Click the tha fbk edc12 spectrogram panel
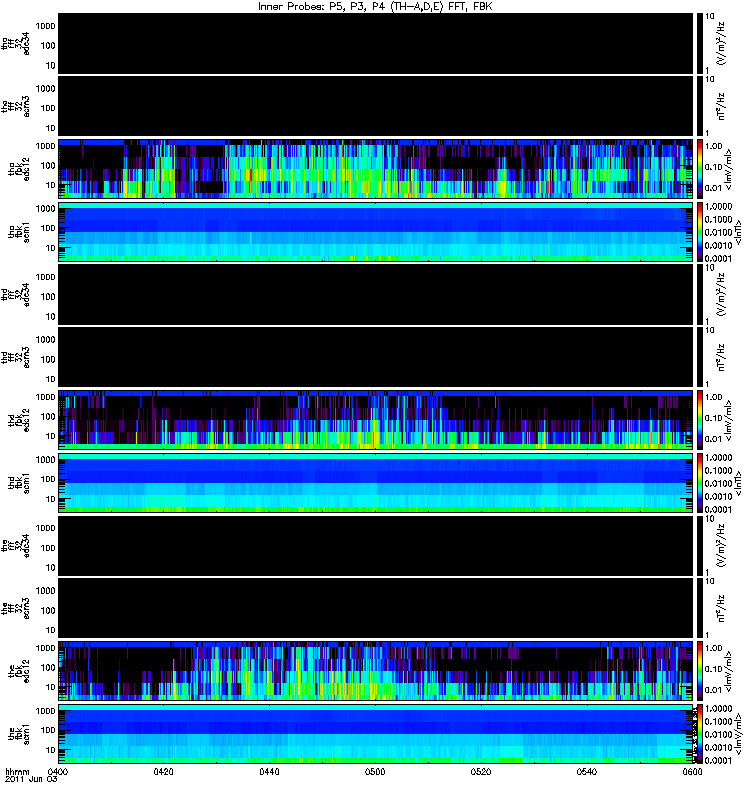This screenshot has height=800, width=750. click(376, 169)
